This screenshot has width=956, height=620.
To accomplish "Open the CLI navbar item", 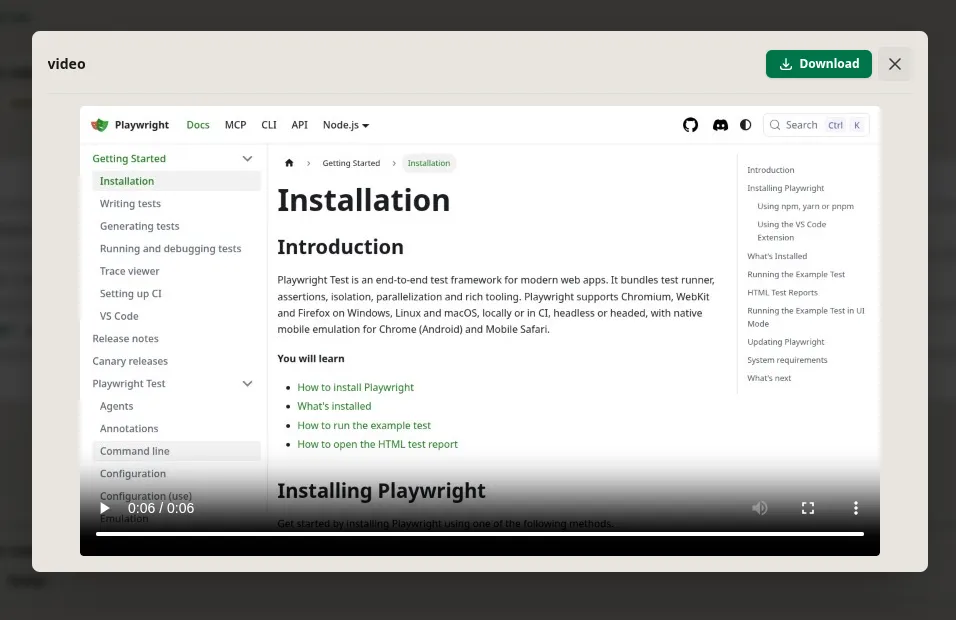I will click(269, 125).
